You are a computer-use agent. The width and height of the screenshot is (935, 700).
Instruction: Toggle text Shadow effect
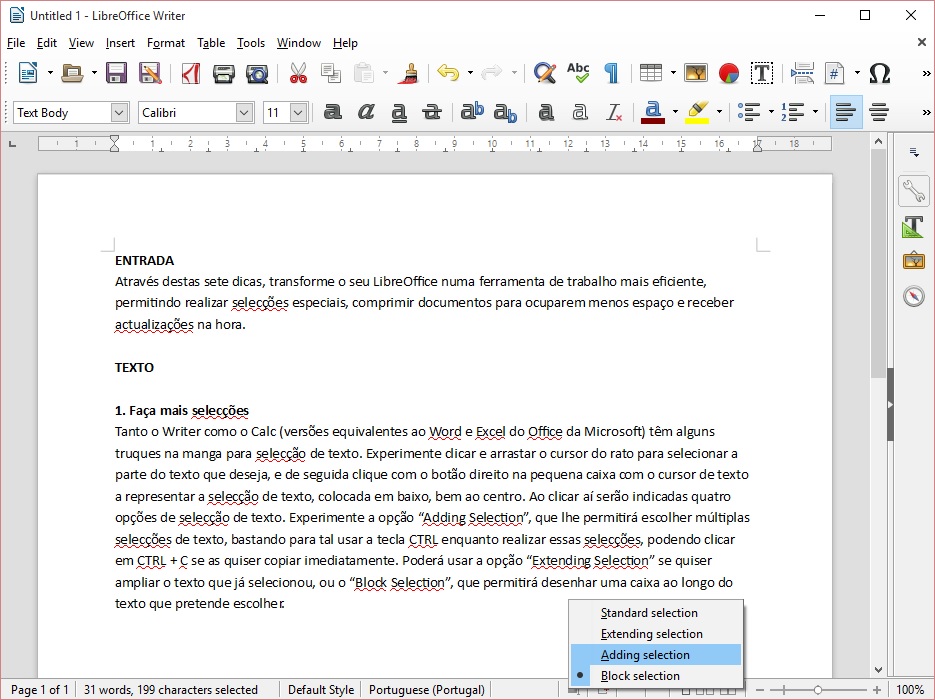[546, 112]
